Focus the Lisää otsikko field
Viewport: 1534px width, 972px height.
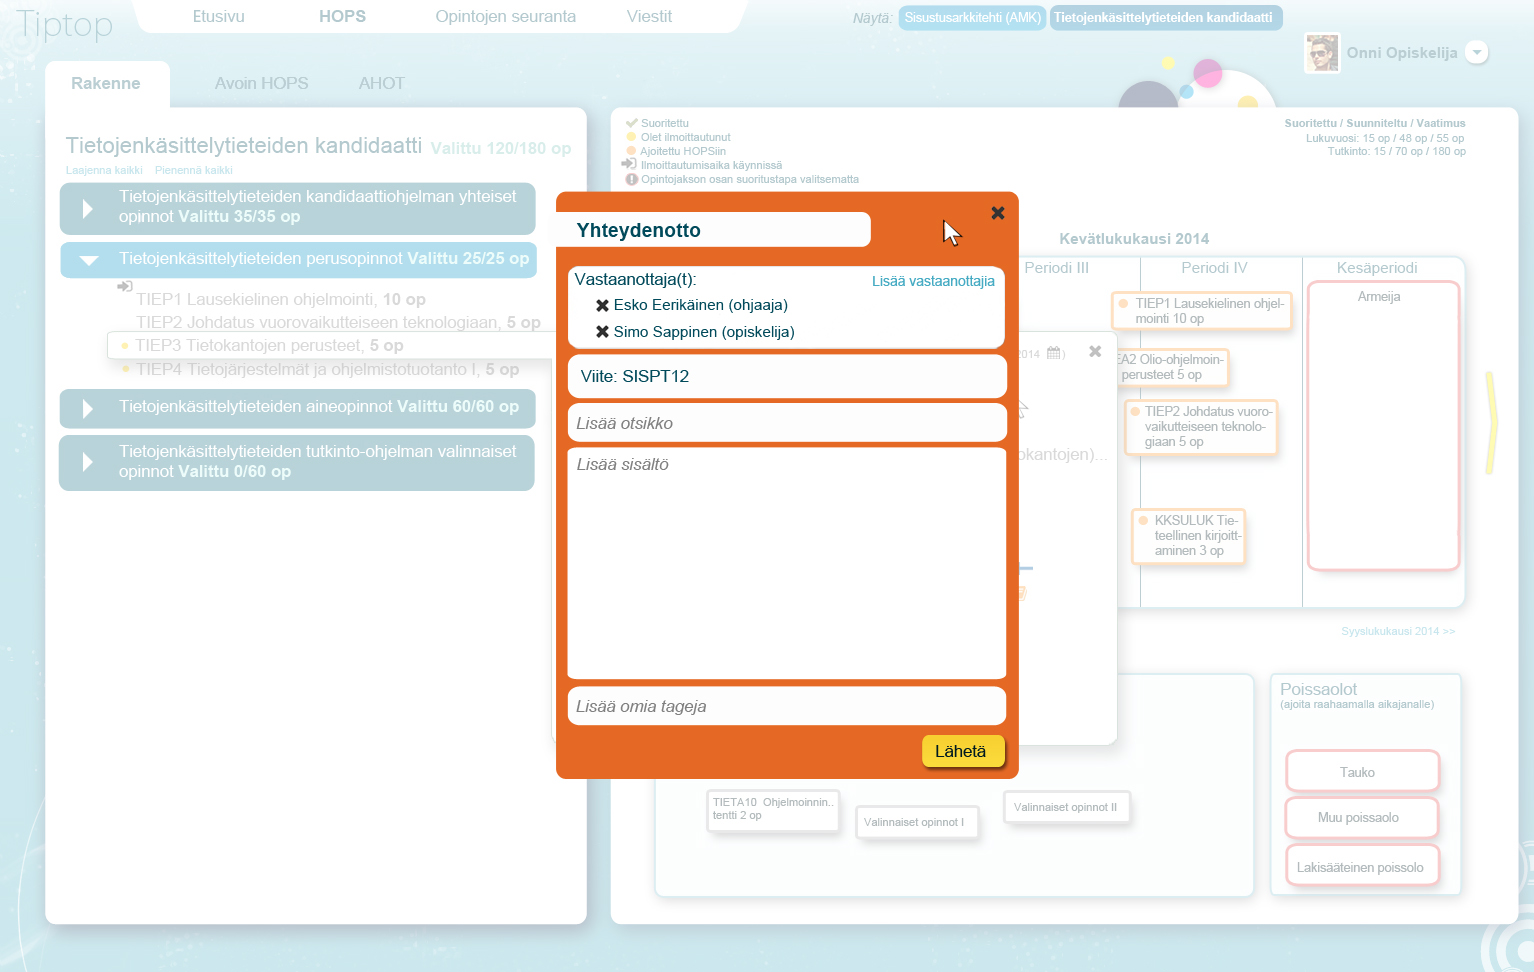[786, 423]
